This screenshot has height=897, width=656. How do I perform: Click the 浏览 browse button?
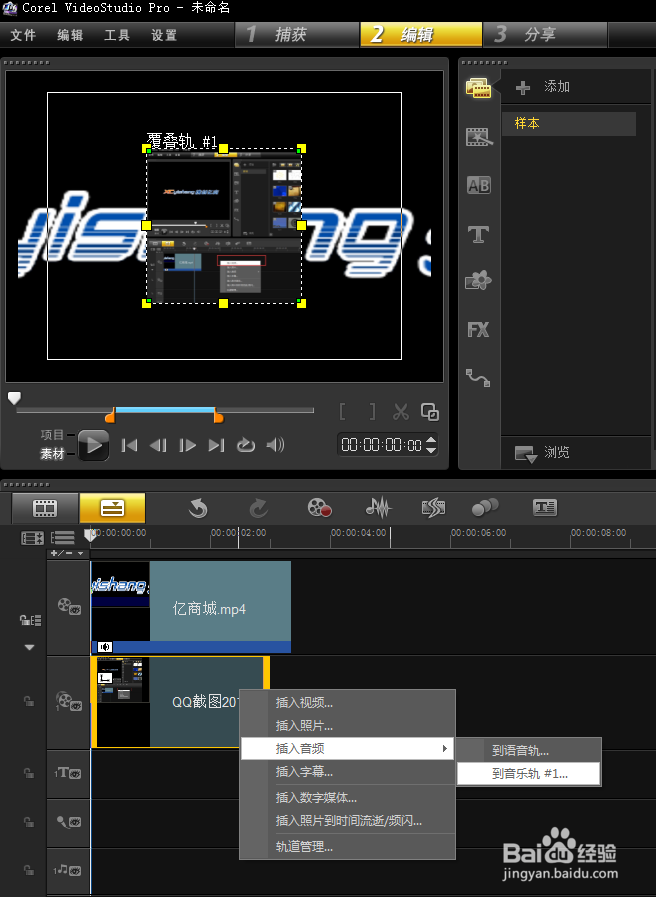click(542, 453)
